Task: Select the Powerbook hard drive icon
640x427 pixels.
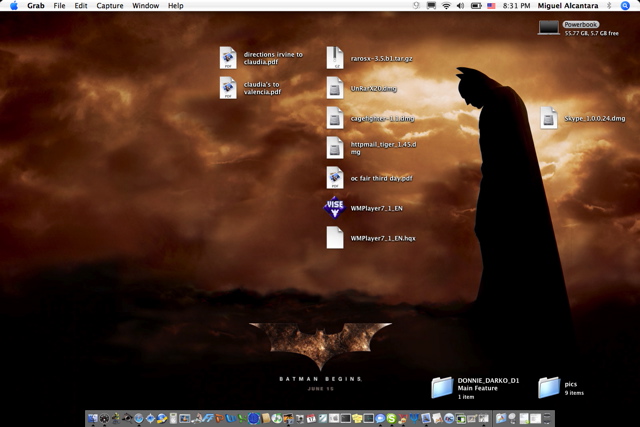Action: [549, 27]
